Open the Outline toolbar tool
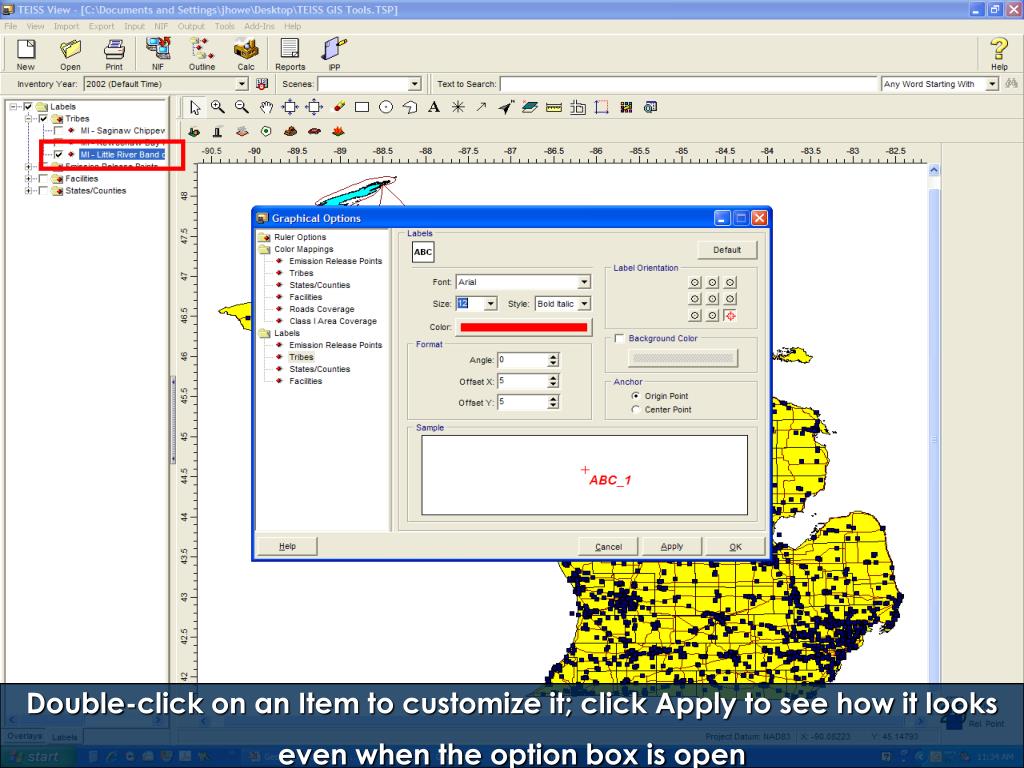Screen dimensions: 1024x768 [x=202, y=54]
